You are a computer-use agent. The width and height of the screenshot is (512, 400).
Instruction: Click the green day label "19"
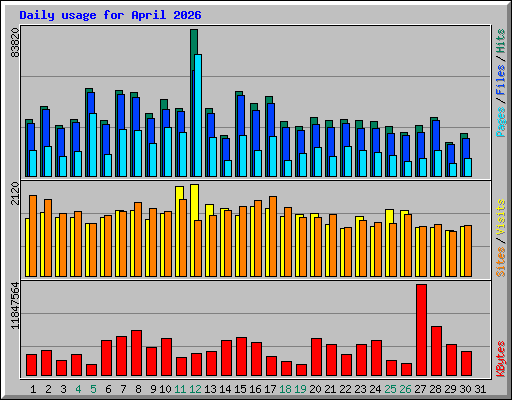[x=300, y=389]
